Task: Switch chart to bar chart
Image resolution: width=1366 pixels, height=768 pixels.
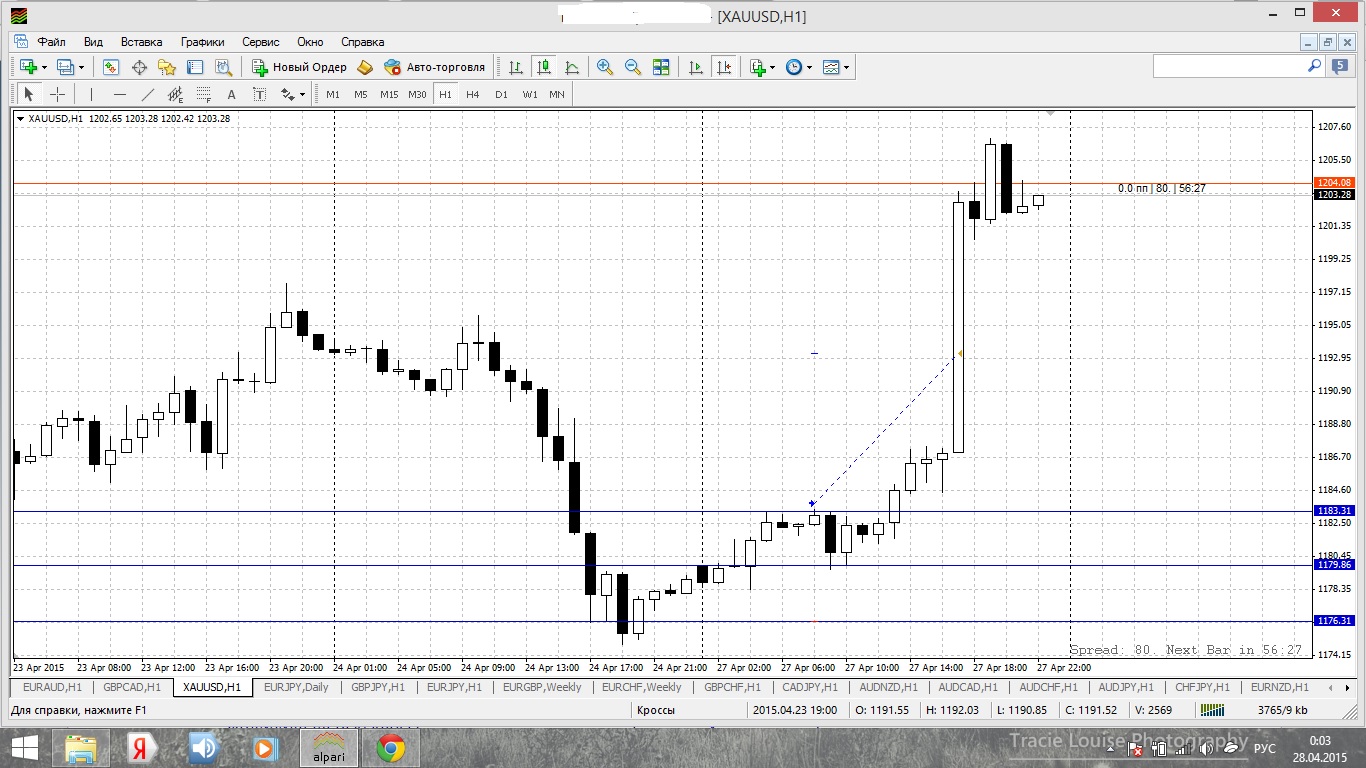Action: [x=515, y=67]
